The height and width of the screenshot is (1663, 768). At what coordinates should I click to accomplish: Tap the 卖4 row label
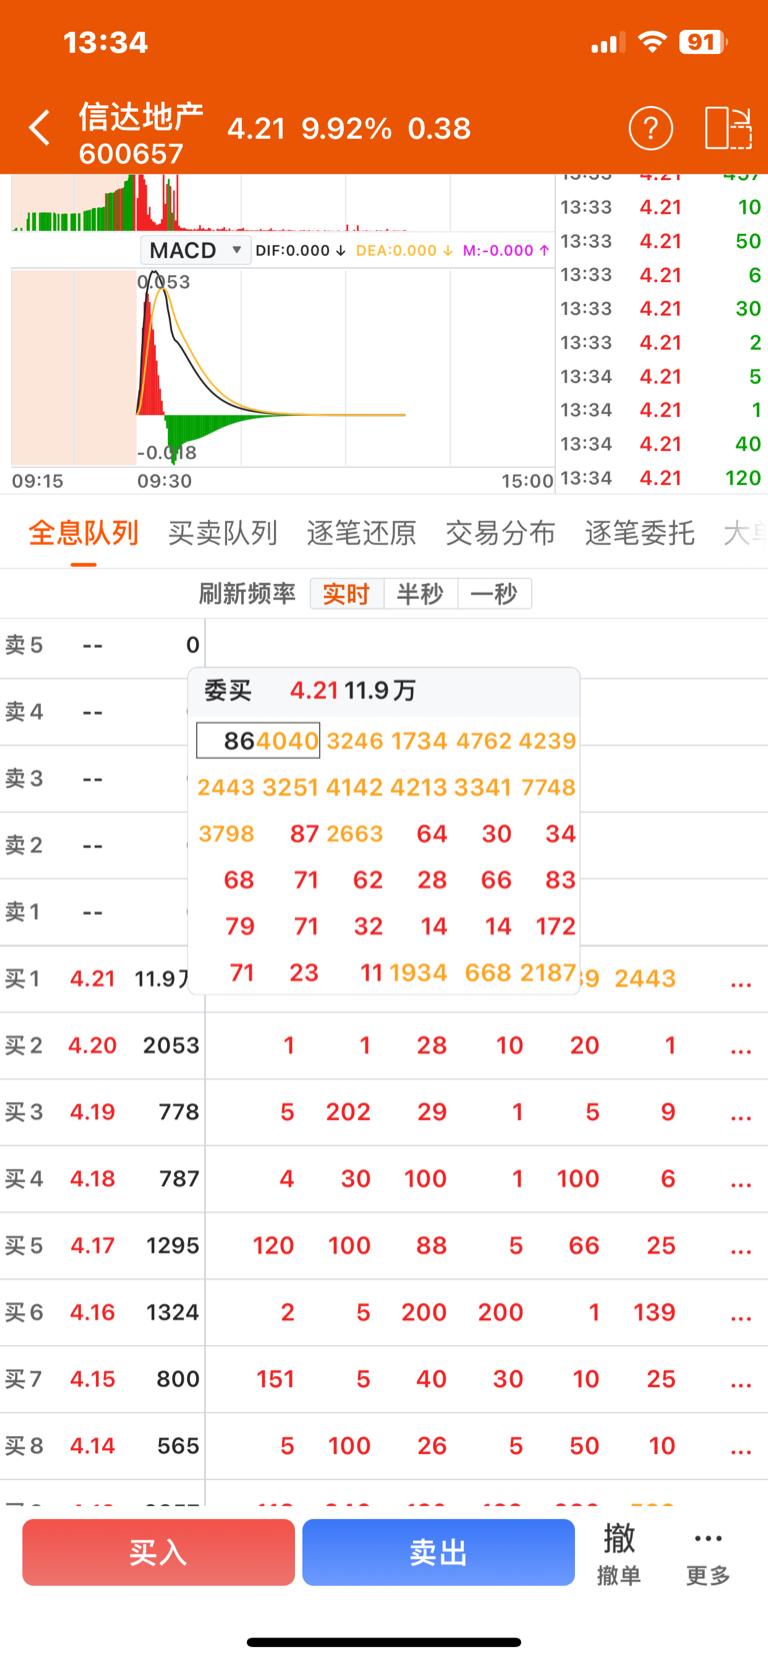click(x=24, y=712)
